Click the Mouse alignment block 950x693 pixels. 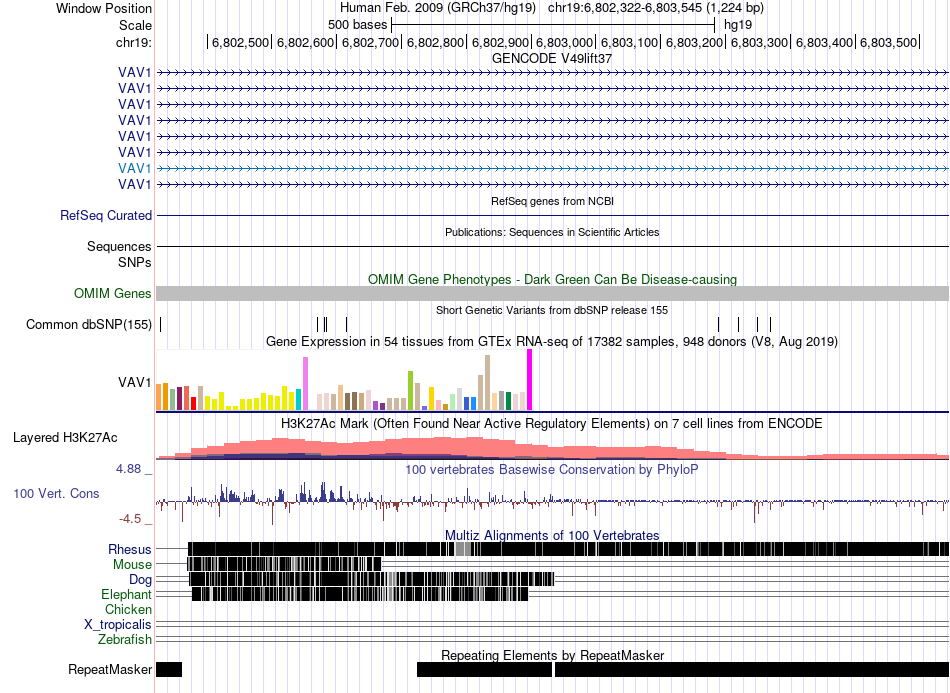[284, 564]
